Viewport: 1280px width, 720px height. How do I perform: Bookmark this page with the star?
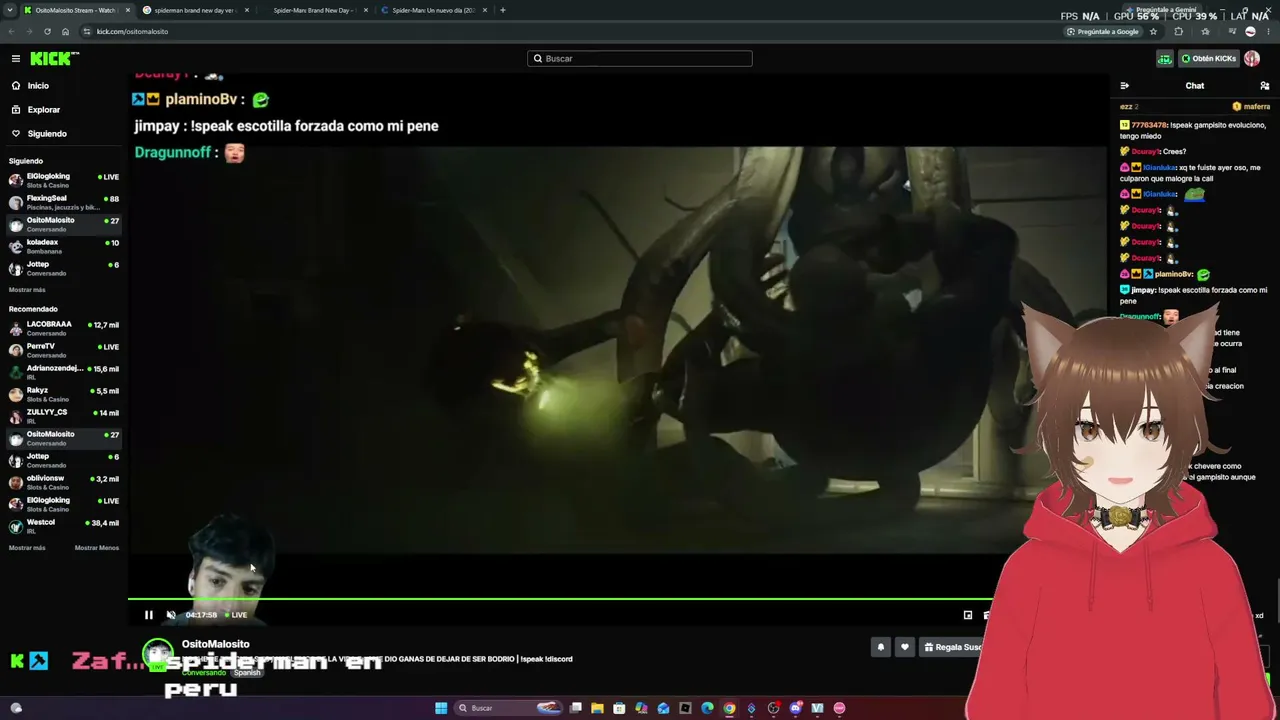pyautogui.click(x=1153, y=31)
